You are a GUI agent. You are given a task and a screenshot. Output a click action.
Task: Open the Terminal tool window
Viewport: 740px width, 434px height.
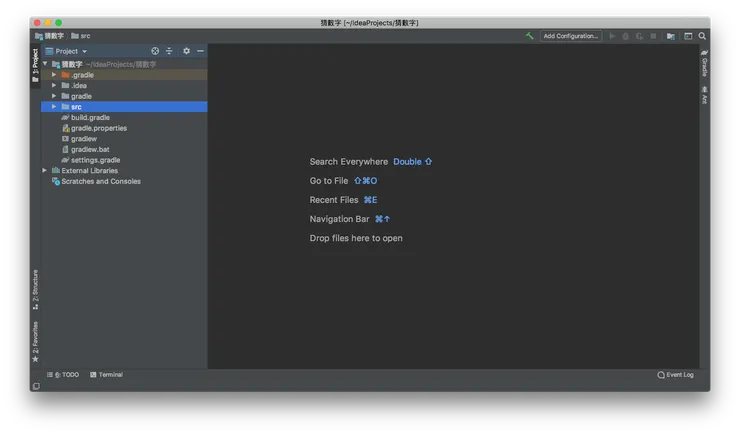tap(106, 375)
